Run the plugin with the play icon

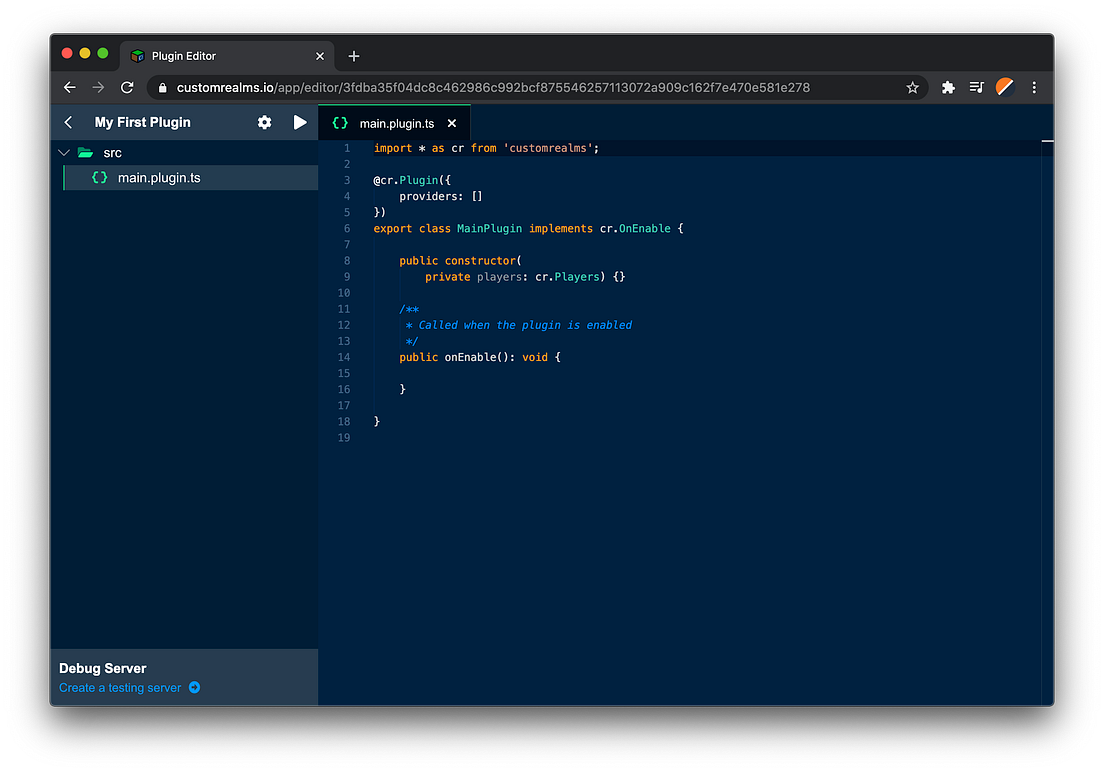(x=300, y=122)
